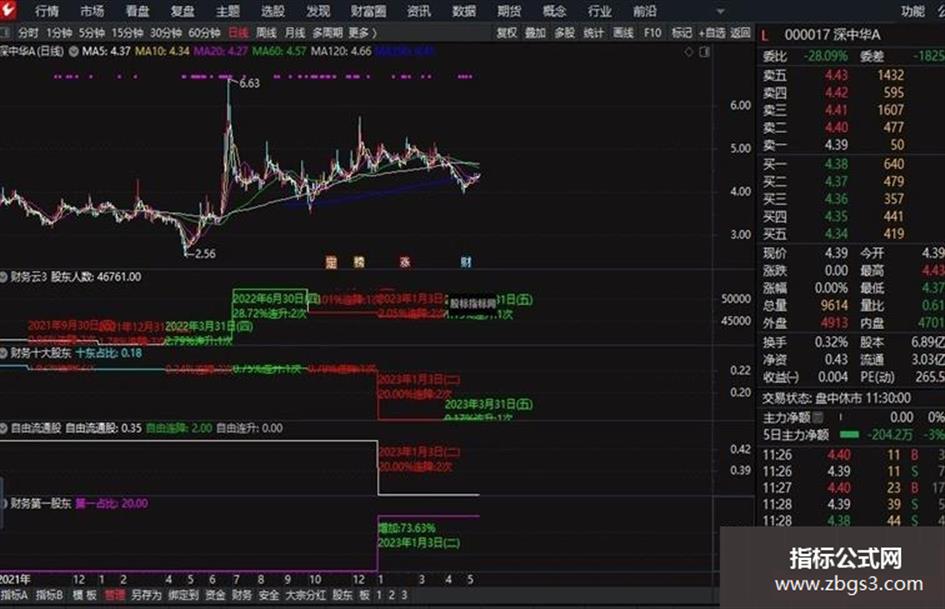The height and width of the screenshot is (609, 945).
Task: Open the 前沿 menu
Action: (x=645, y=11)
